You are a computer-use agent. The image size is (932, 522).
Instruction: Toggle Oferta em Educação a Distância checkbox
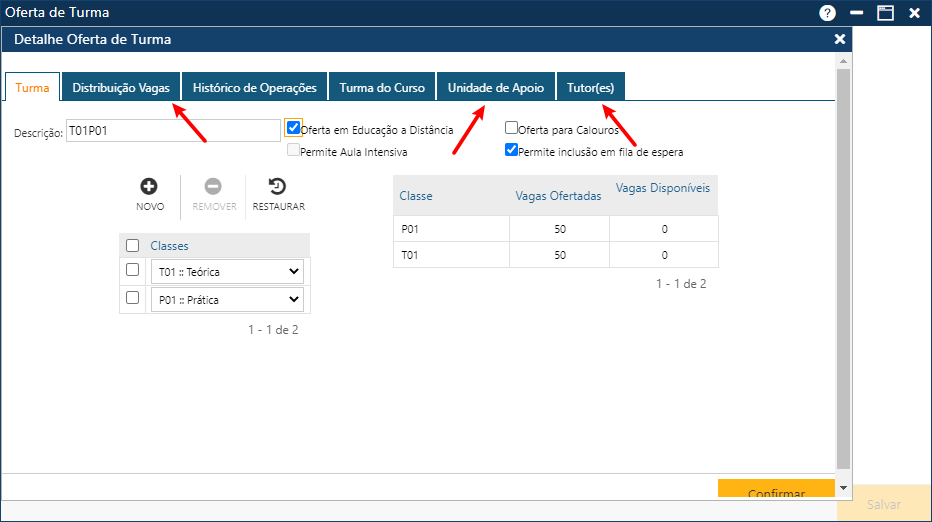click(x=293, y=128)
